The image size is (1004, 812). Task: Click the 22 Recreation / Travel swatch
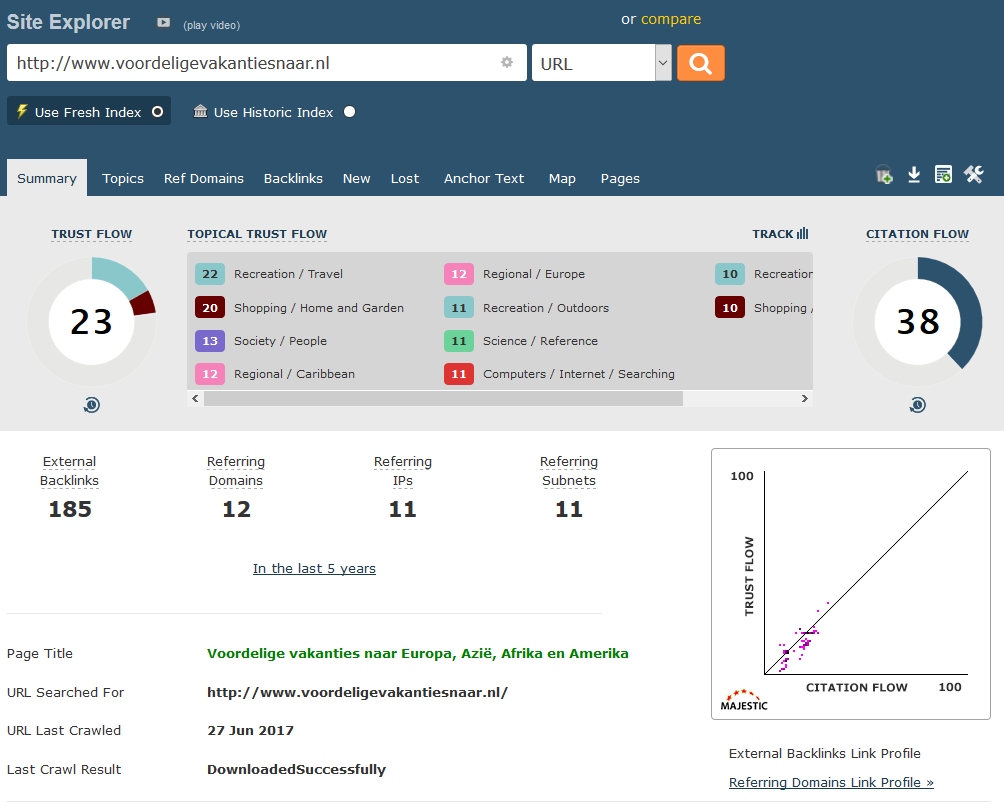click(x=210, y=274)
